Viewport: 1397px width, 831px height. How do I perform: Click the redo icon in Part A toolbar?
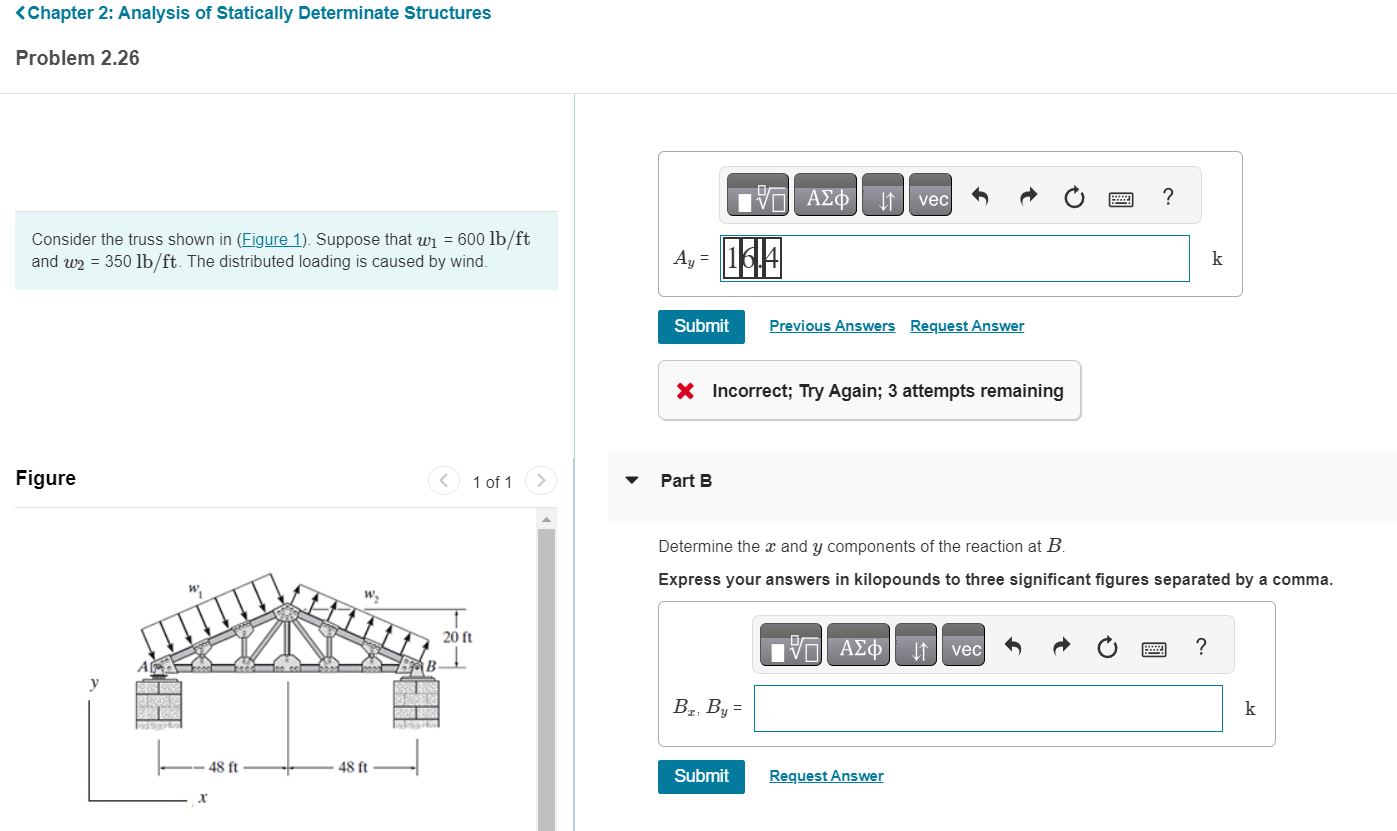(x=1028, y=194)
